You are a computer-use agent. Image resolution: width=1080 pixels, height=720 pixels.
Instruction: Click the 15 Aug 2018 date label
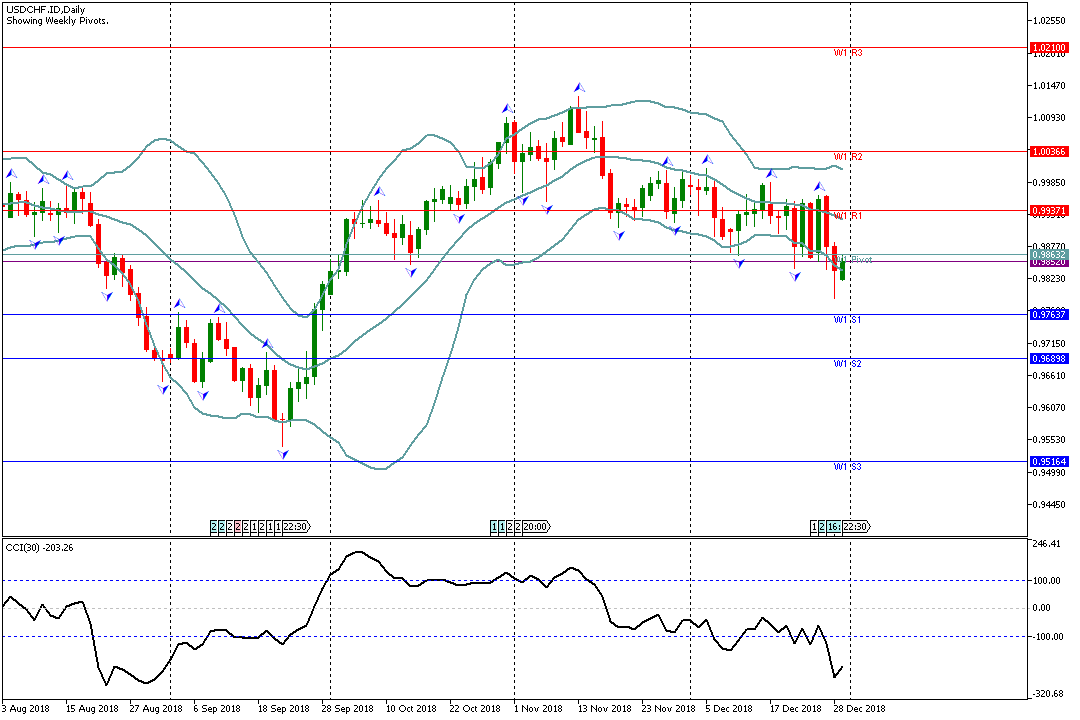click(92, 709)
